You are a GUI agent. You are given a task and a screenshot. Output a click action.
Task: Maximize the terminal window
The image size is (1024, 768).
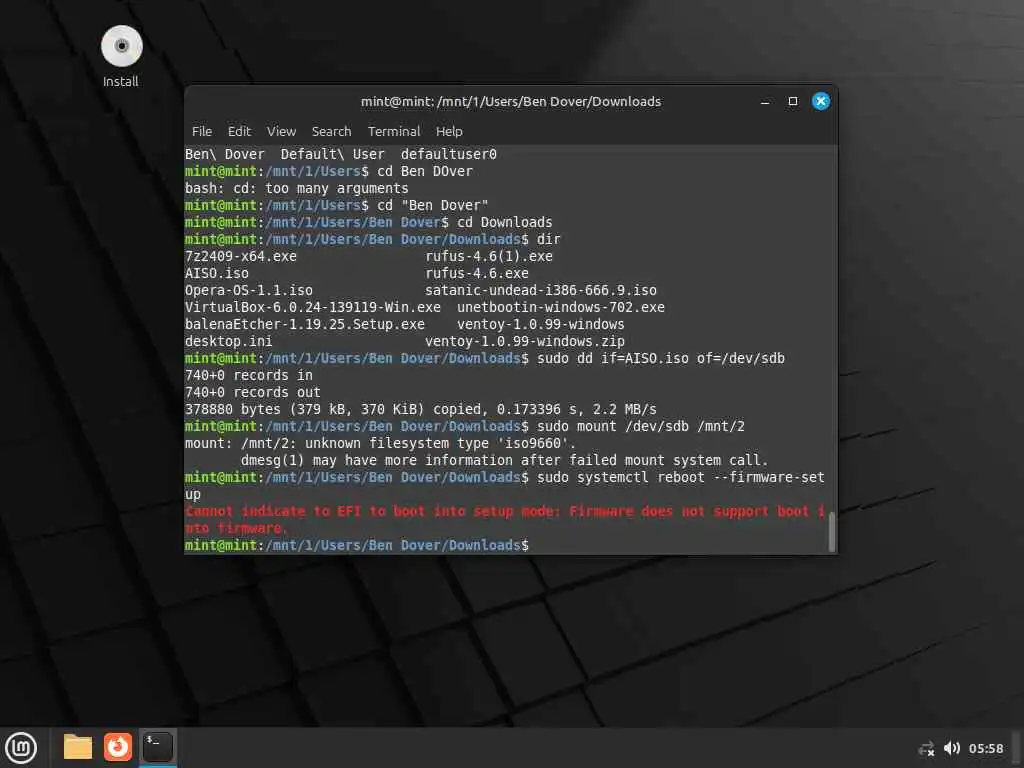(793, 101)
